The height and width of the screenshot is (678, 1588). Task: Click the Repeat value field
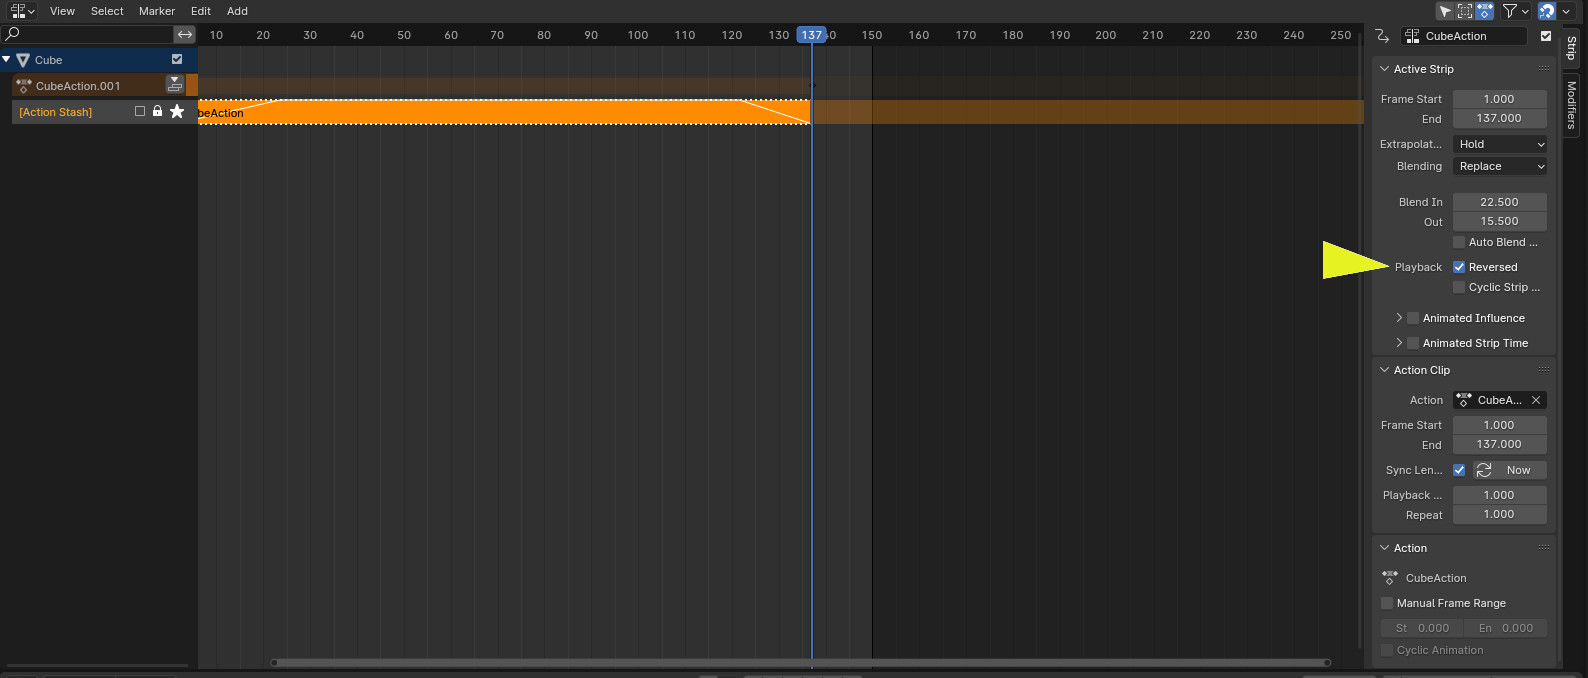click(x=1500, y=514)
